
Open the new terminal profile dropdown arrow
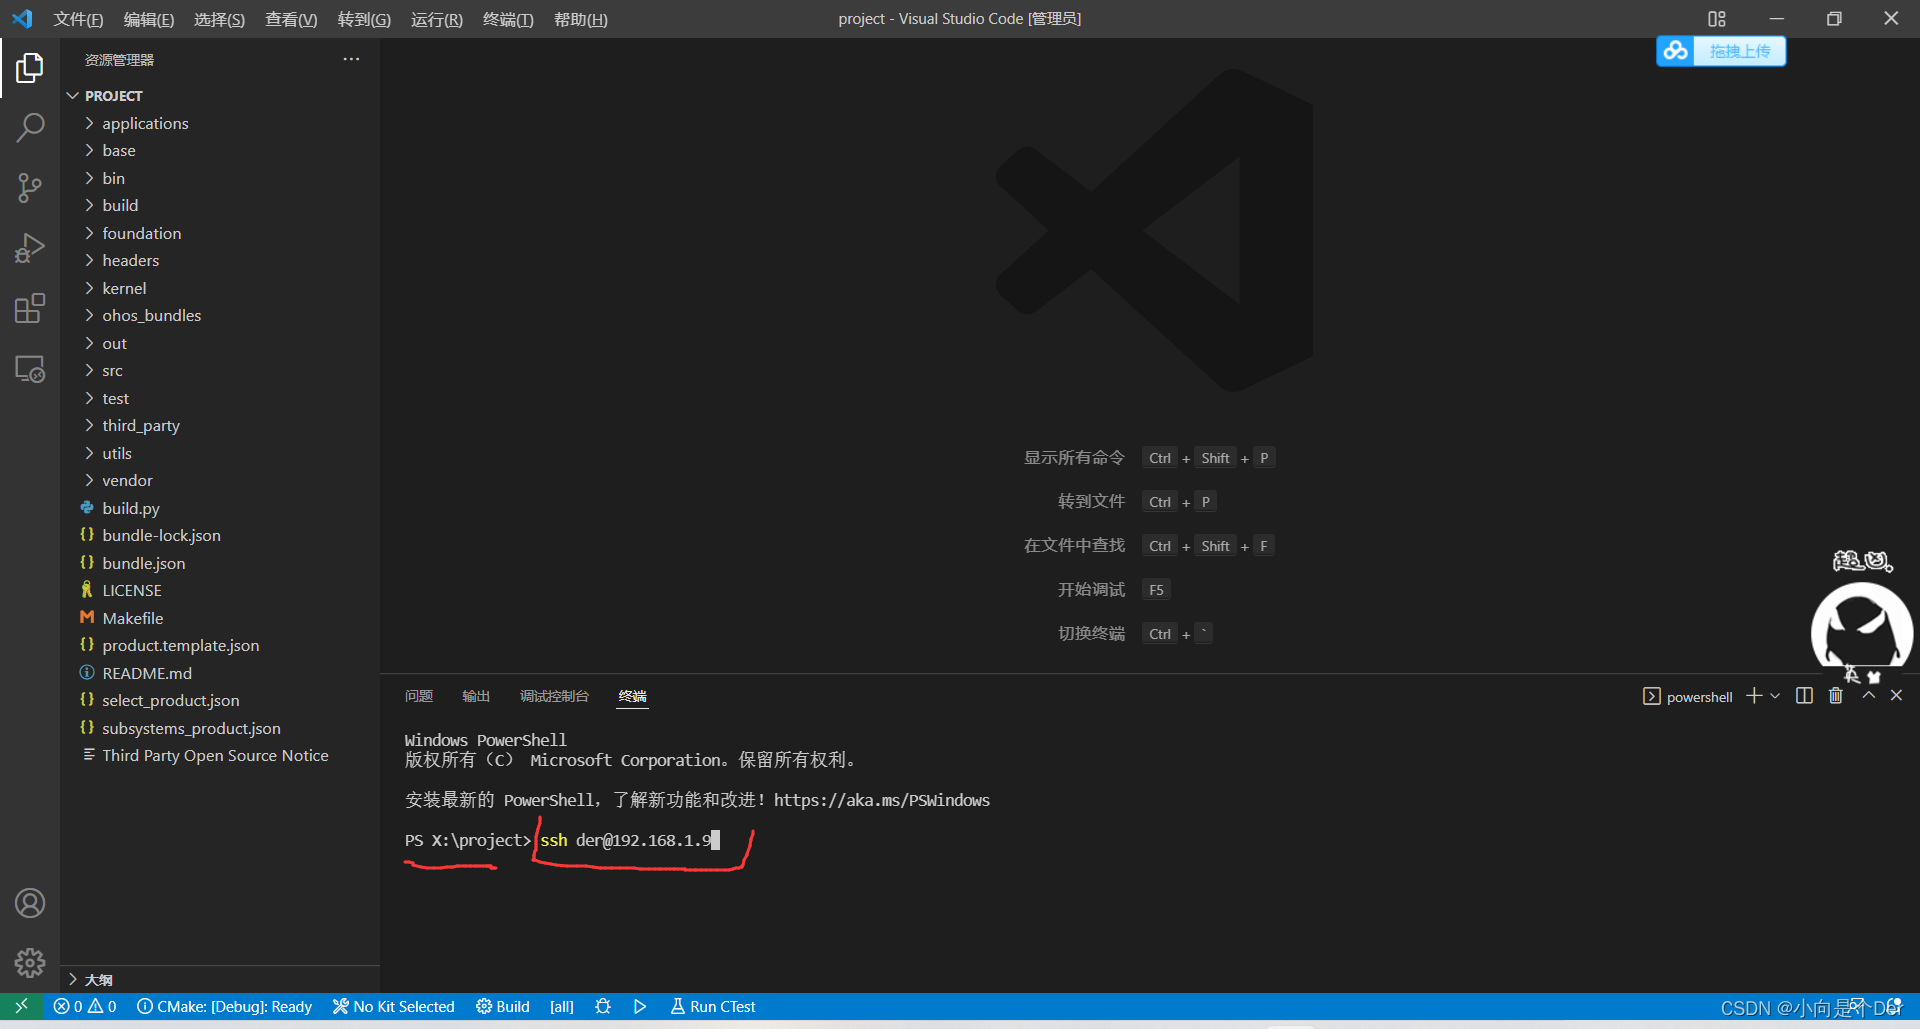tap(1775, 696)
